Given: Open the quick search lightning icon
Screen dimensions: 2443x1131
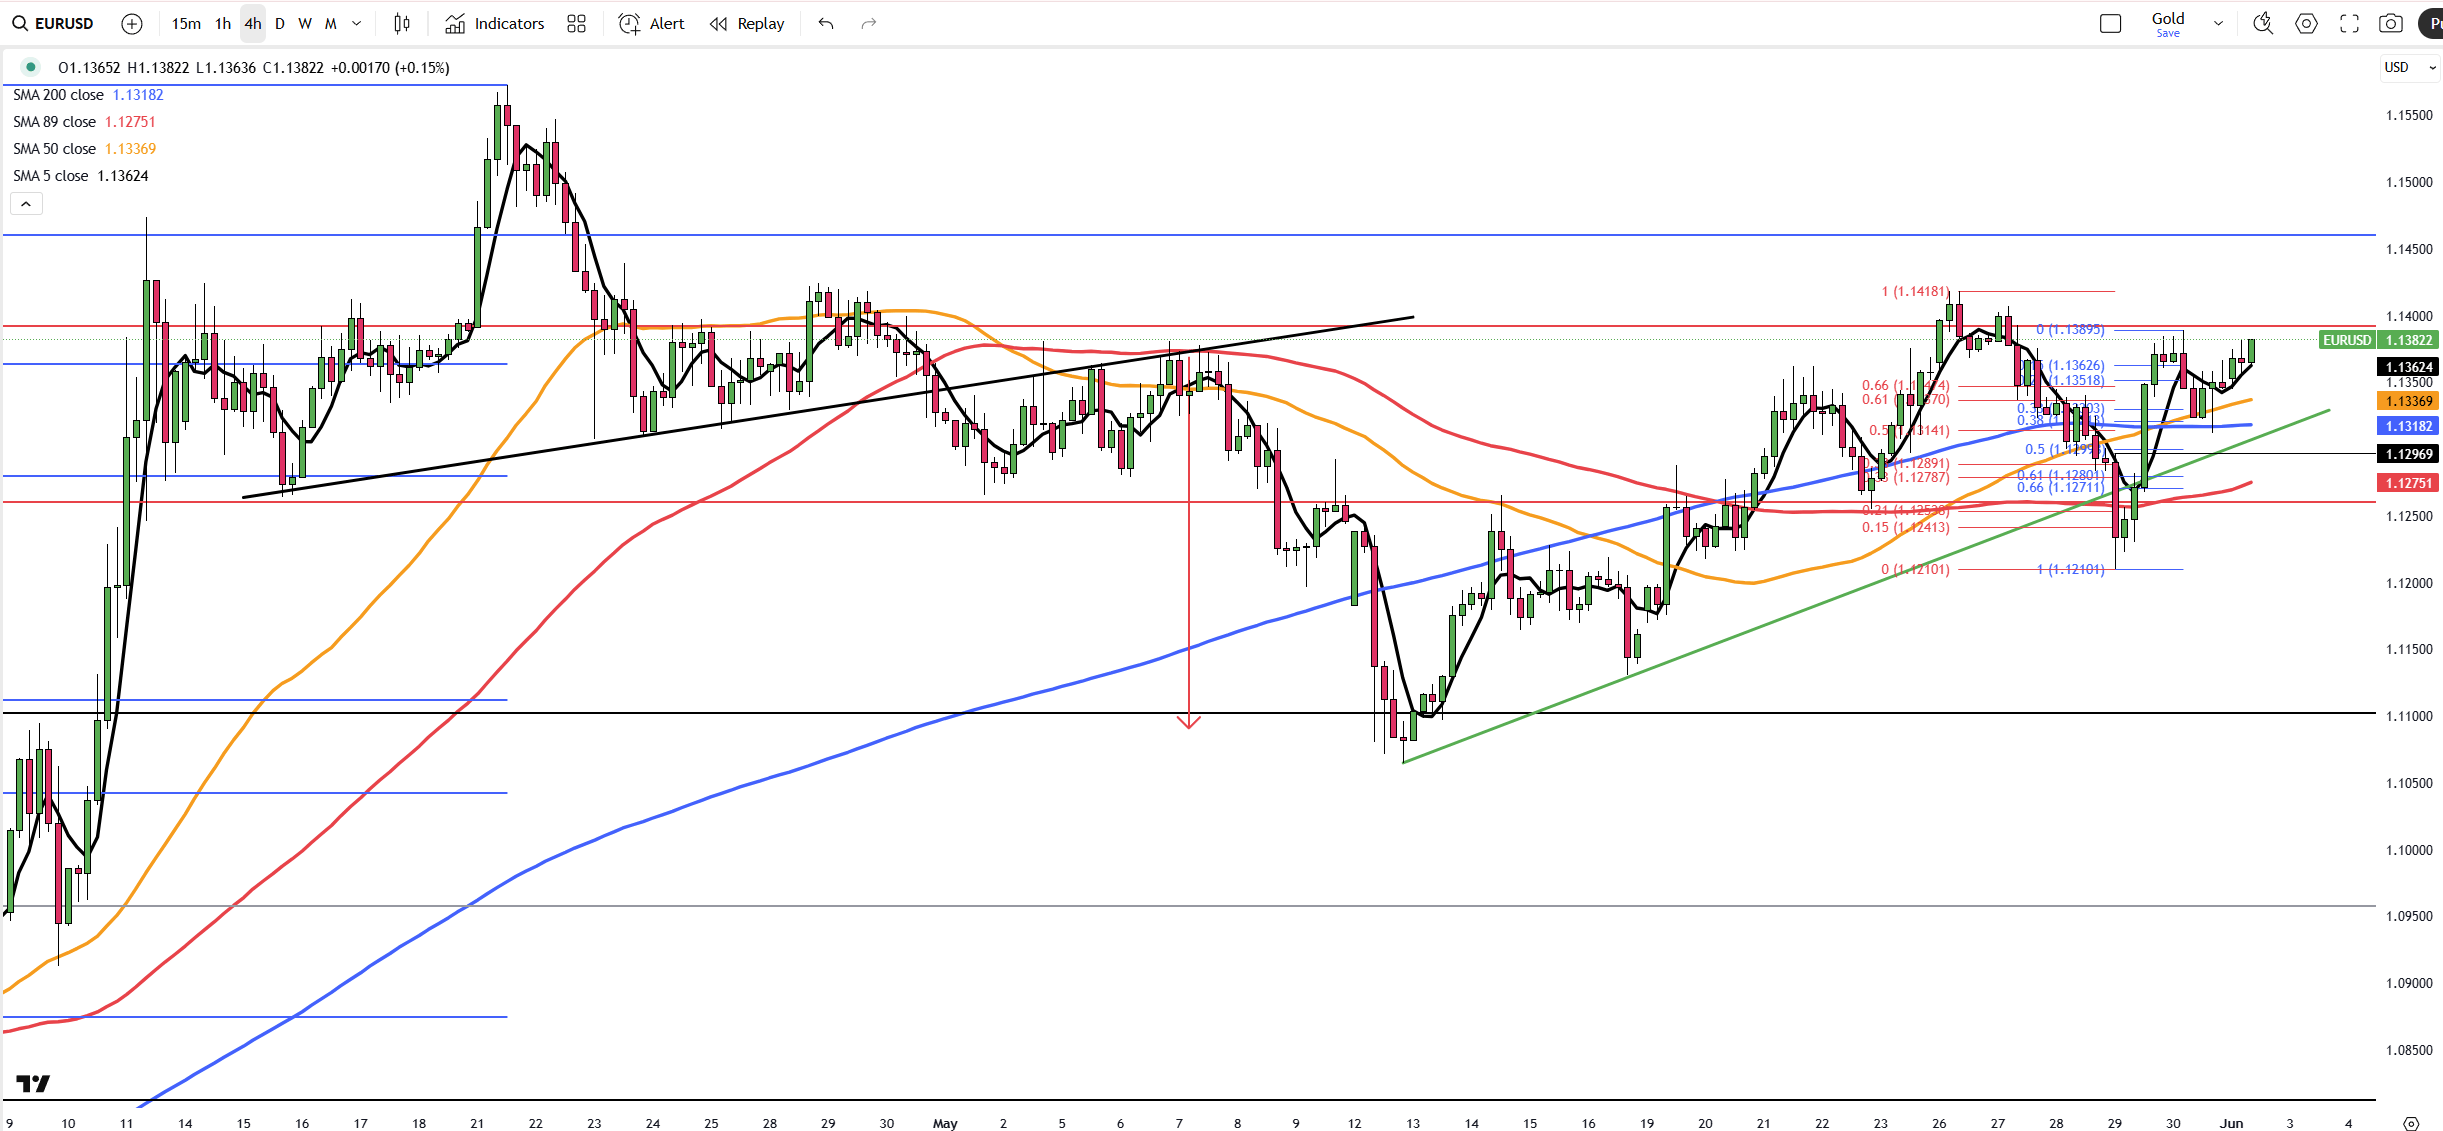Looking at the screenshot, I should click(x=2263, y=23).
